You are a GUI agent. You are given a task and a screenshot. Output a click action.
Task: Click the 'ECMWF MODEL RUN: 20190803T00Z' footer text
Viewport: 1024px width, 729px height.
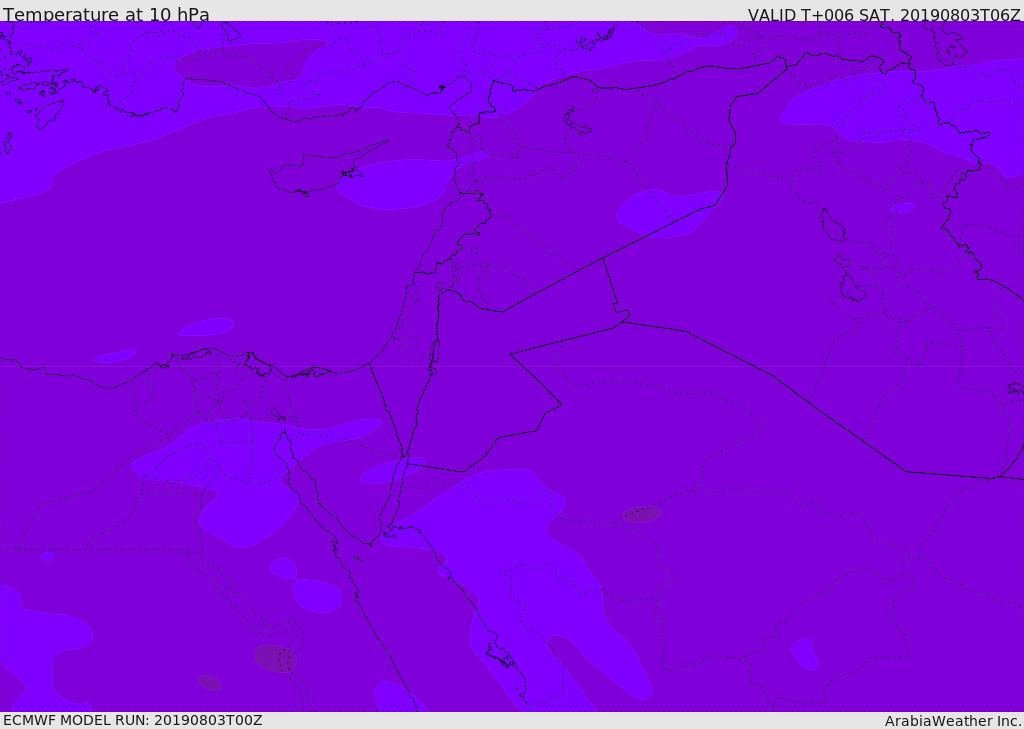(133, 720)
